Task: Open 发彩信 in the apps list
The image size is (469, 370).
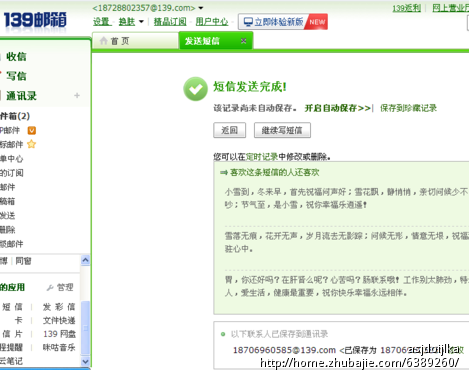Action: click(59, 307)
